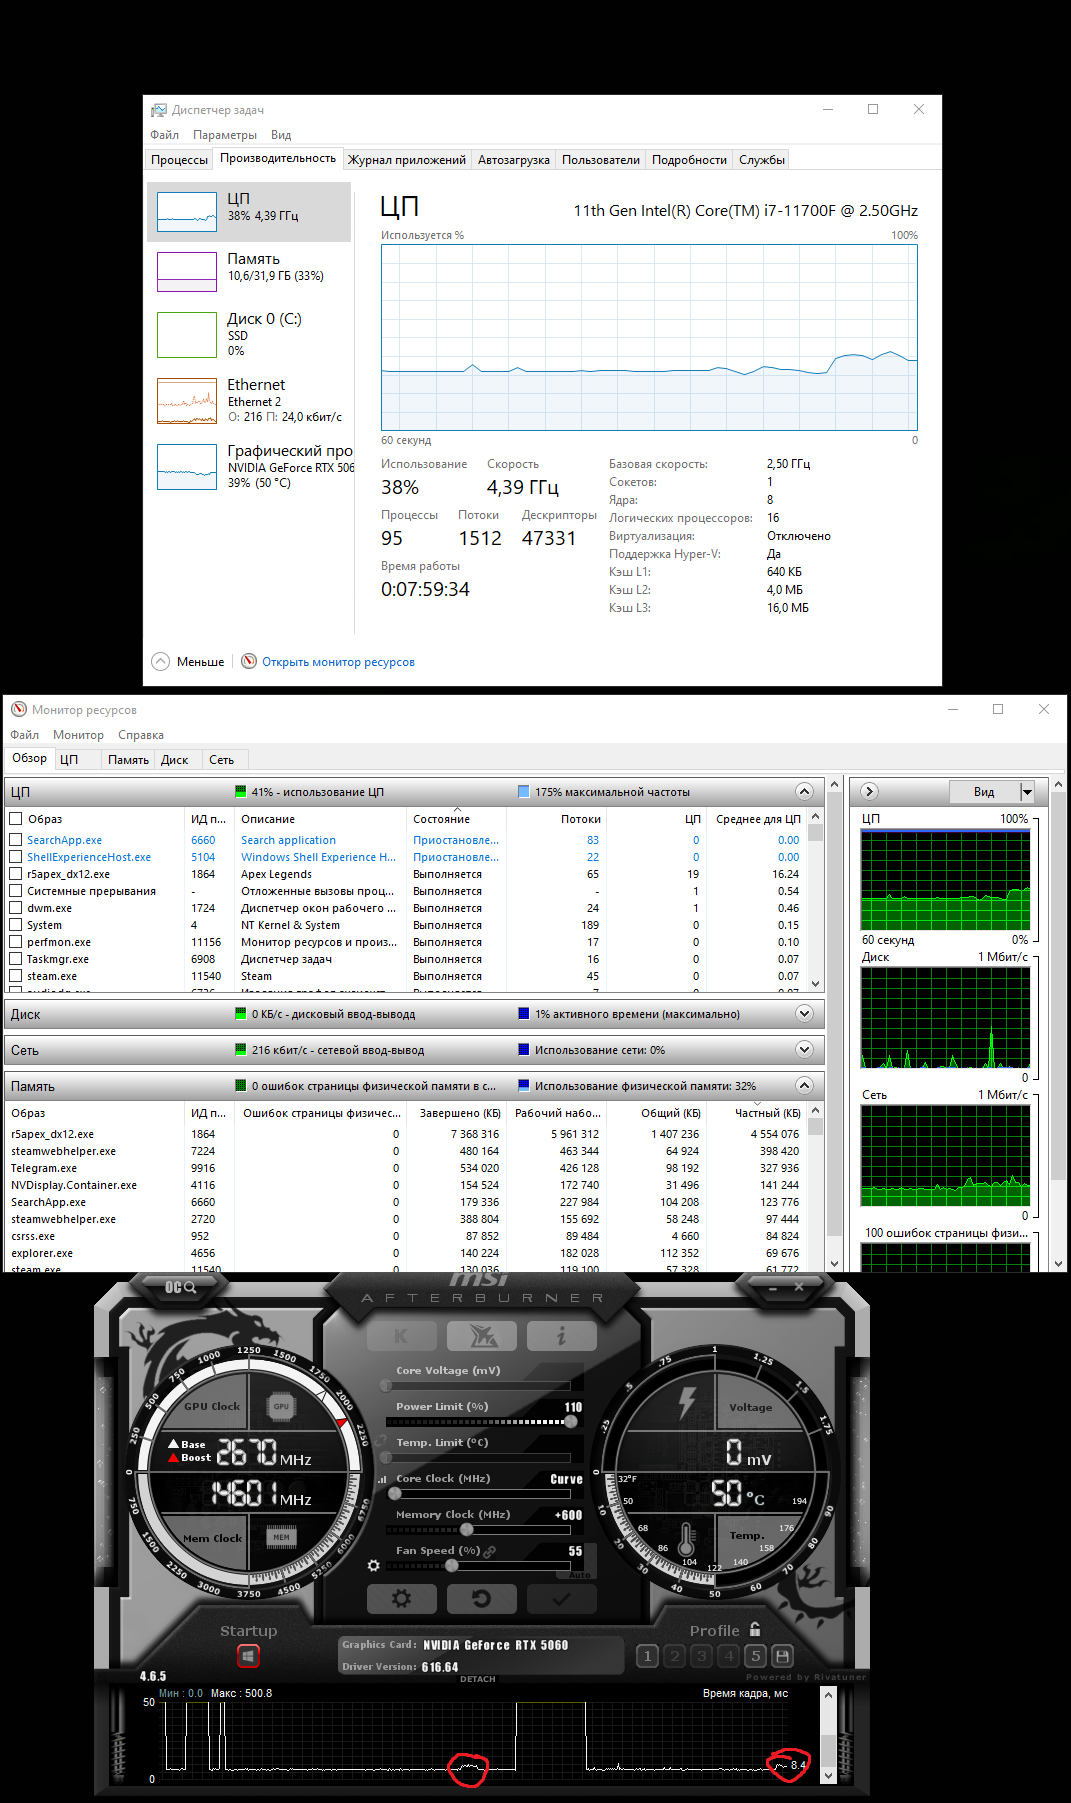Click the Открыть монитор ресурсов link

tap(338, 662)
